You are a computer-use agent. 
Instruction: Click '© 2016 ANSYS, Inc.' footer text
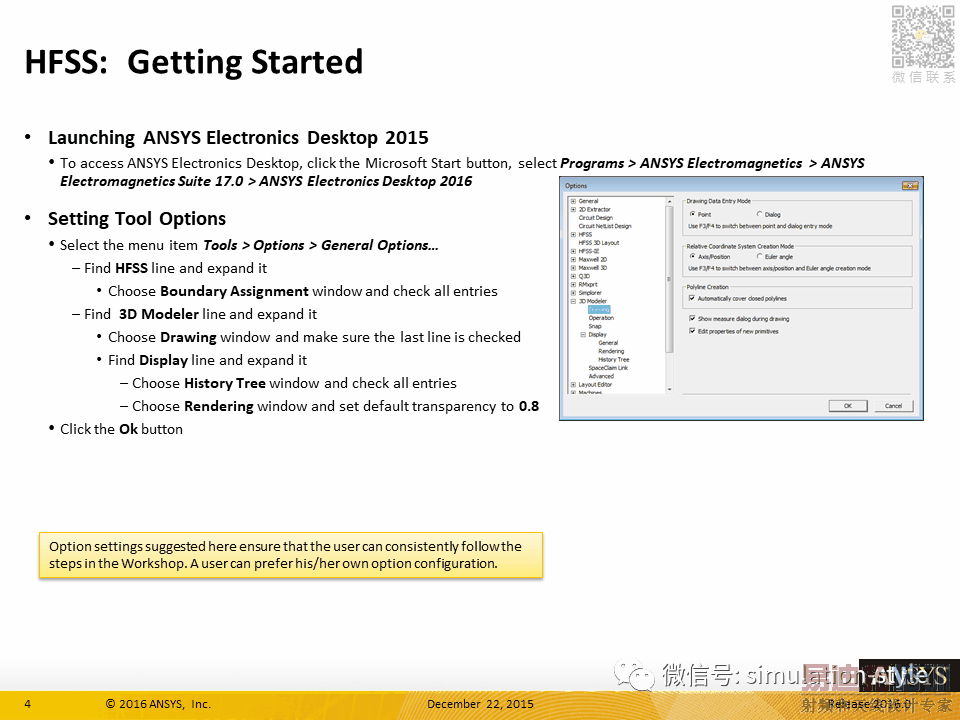click(158, 704)
